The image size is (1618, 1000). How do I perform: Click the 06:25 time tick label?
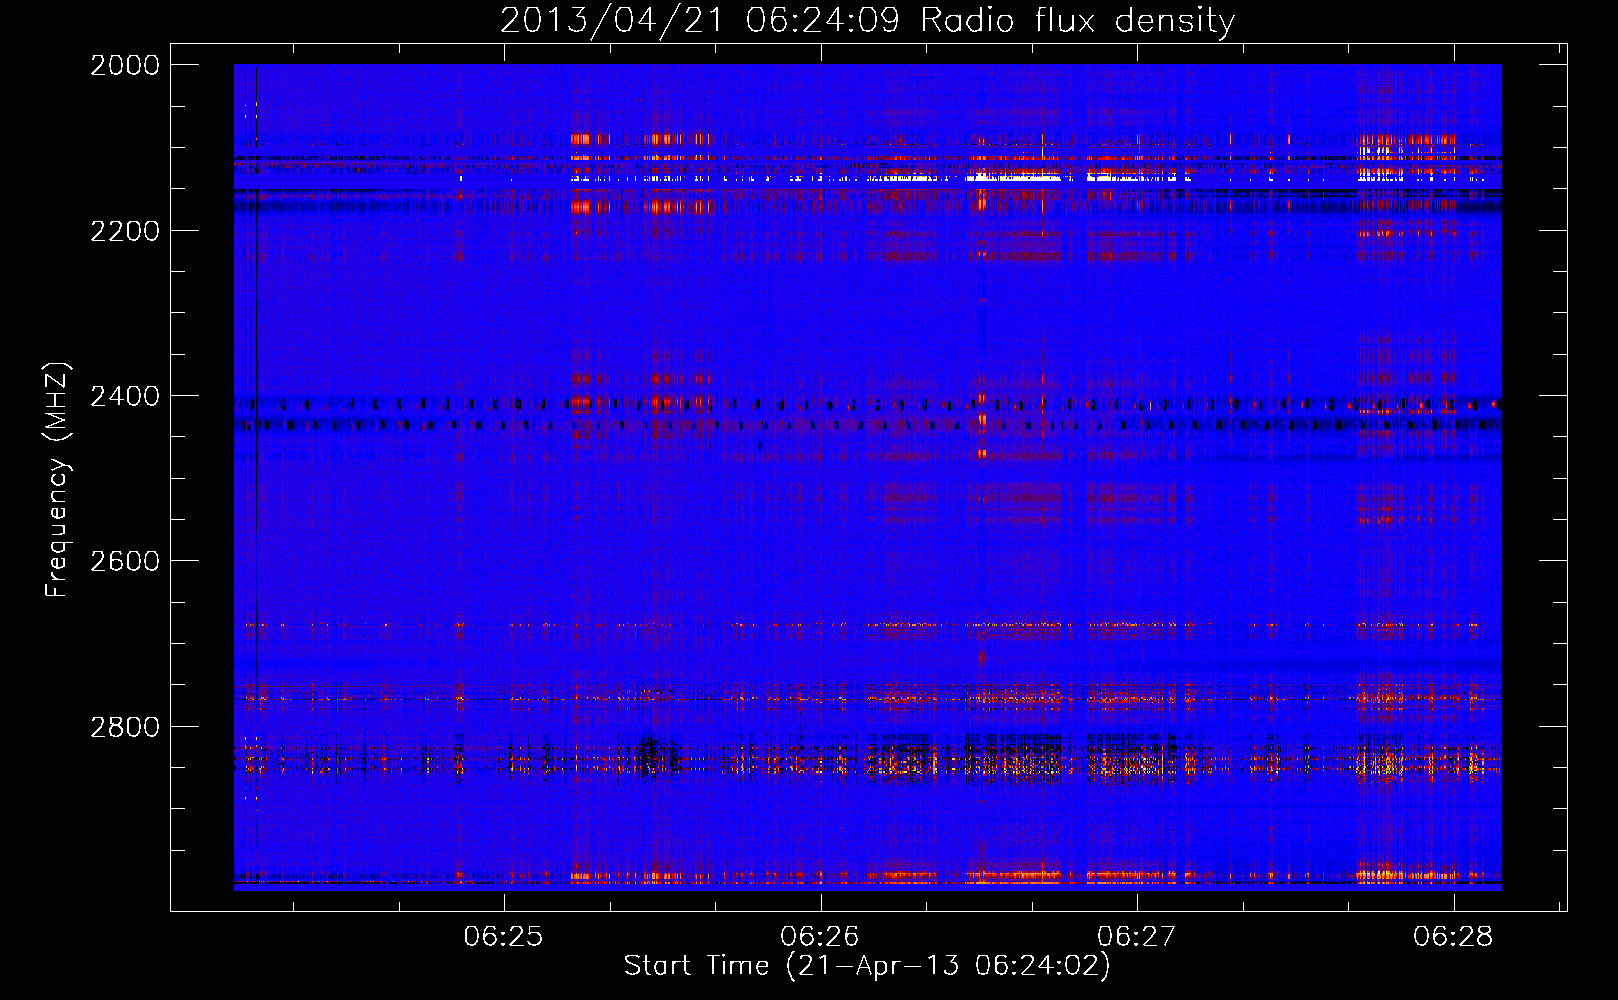coord(504,936)
